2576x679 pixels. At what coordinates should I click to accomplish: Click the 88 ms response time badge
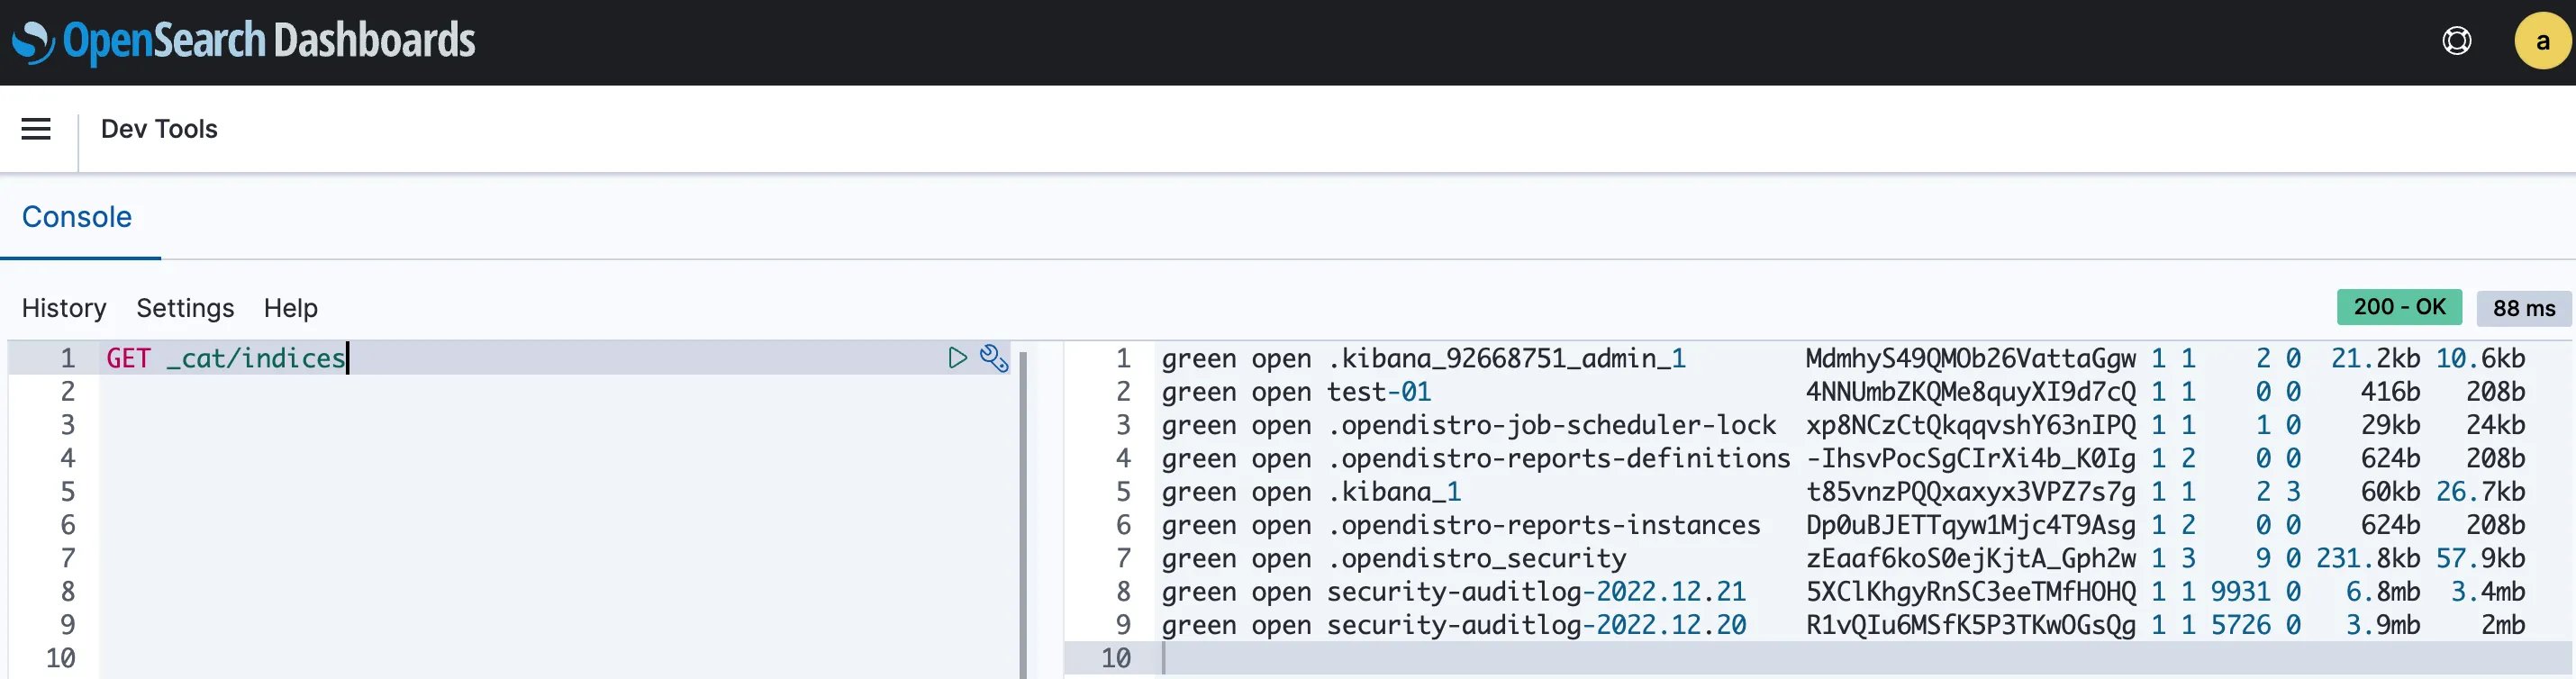(x=2523, y=308)
